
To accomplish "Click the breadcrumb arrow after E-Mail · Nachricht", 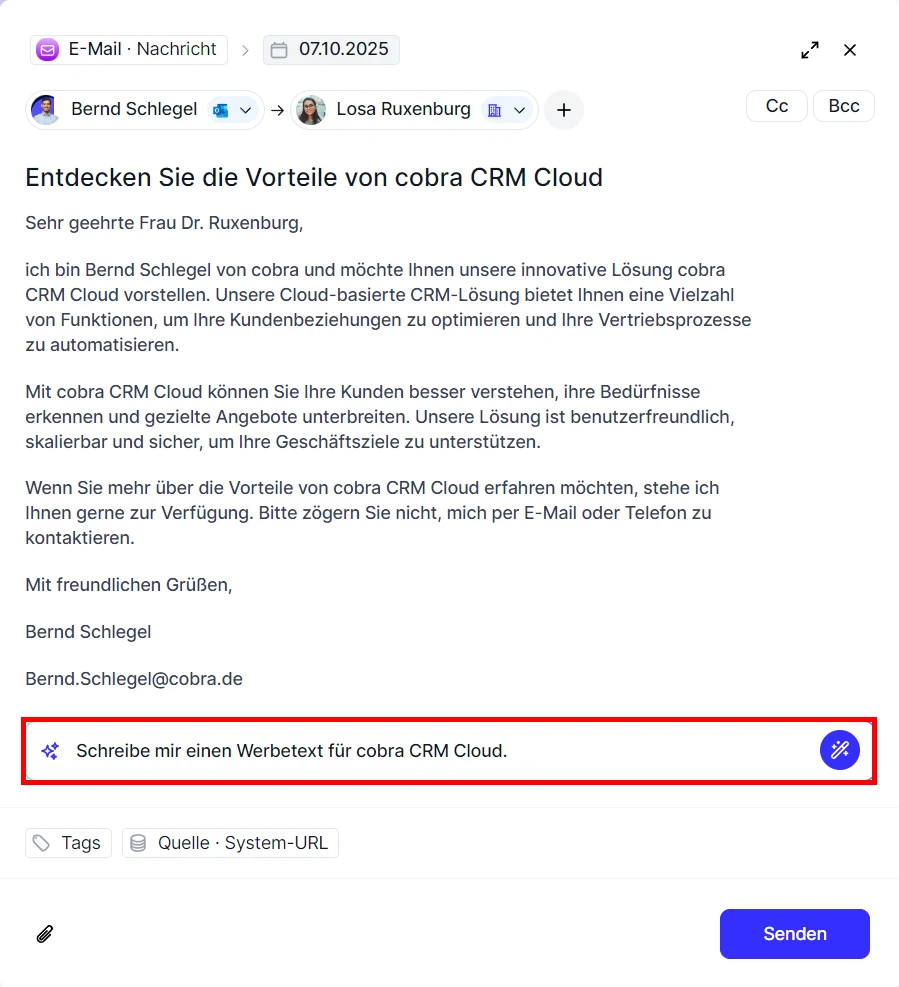I will [x=246, y=49].
